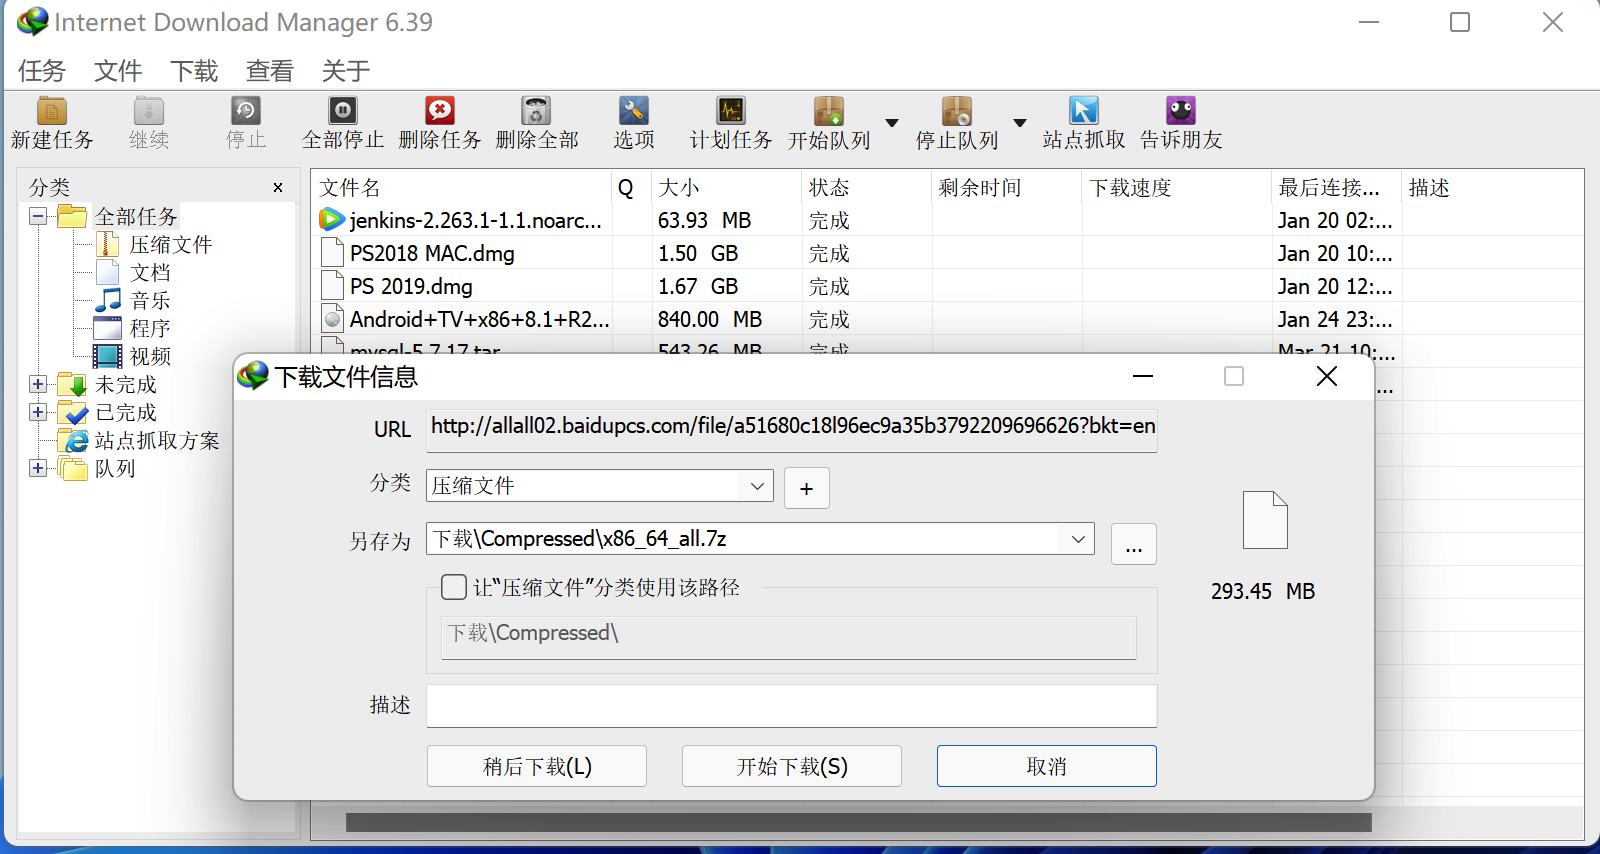Sort by 文件名 column header
The image size is (1600, 854).
tap(462, 188)
